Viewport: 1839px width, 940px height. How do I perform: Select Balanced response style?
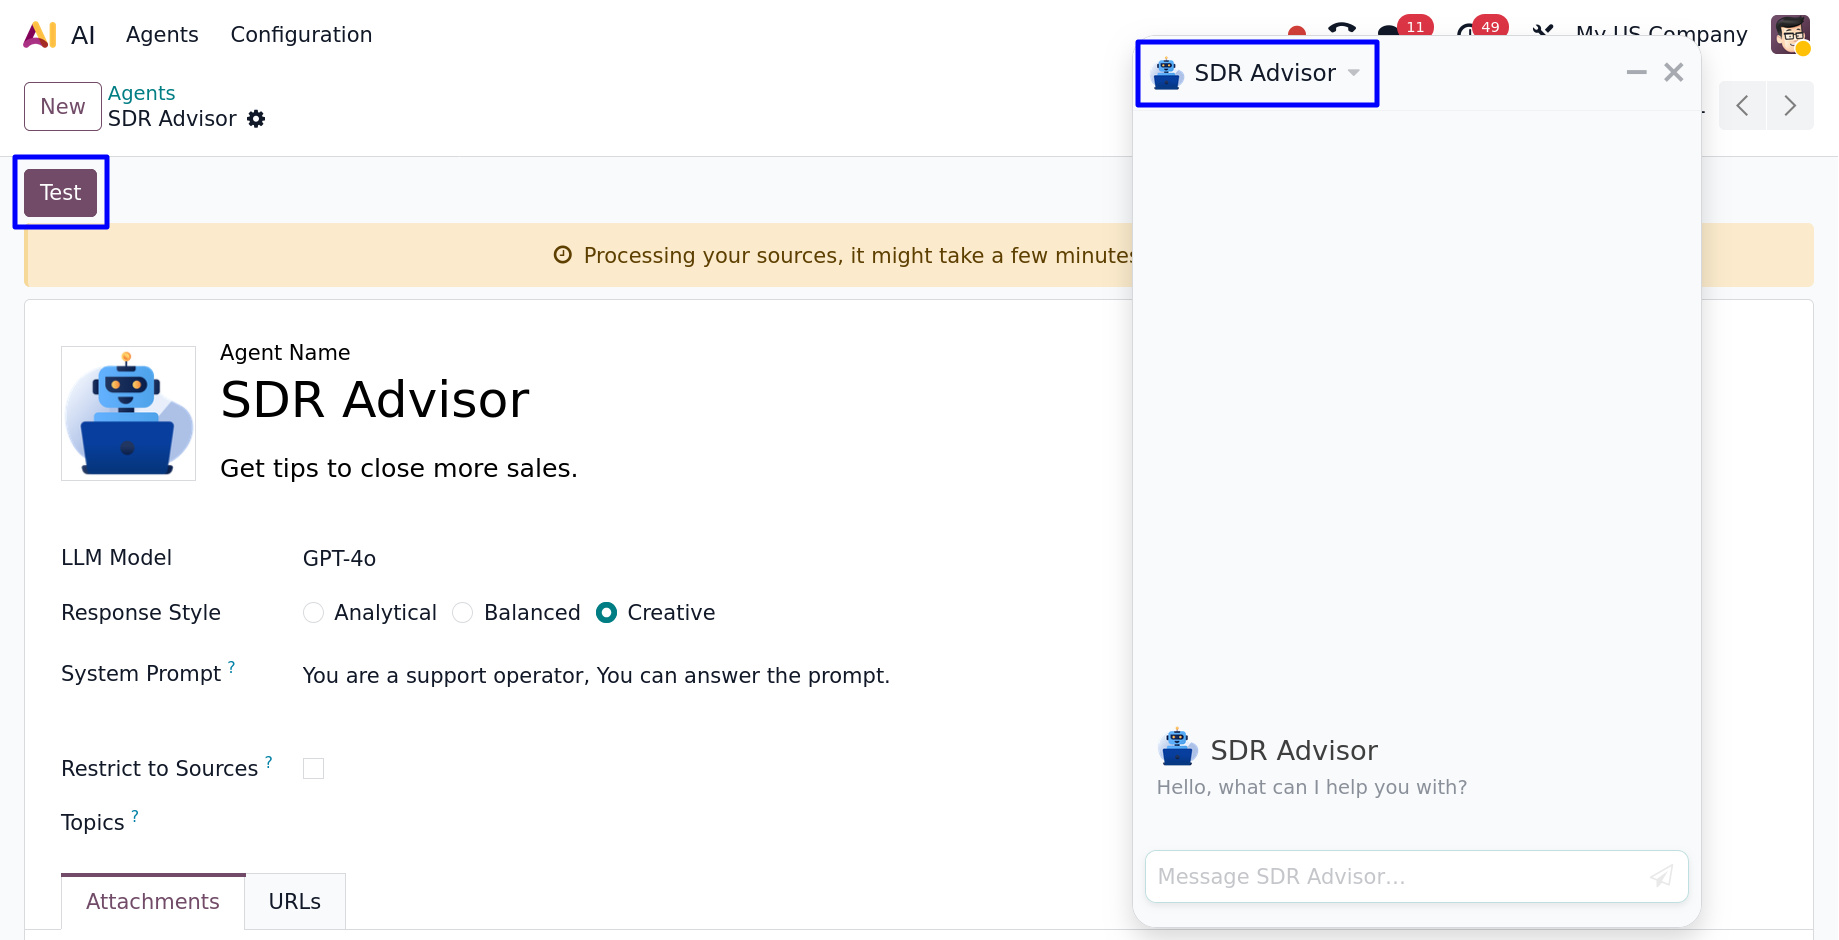[463, 612]
